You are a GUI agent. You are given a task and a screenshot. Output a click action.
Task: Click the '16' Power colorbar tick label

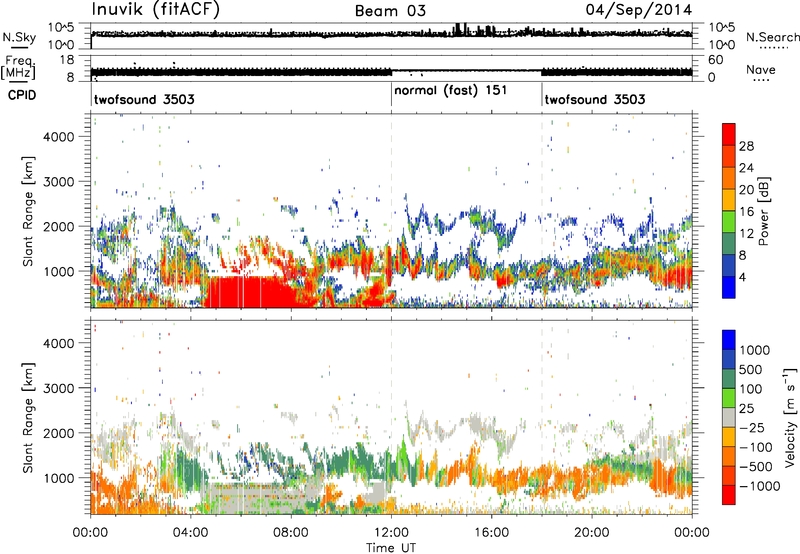[x=746, y=212]
